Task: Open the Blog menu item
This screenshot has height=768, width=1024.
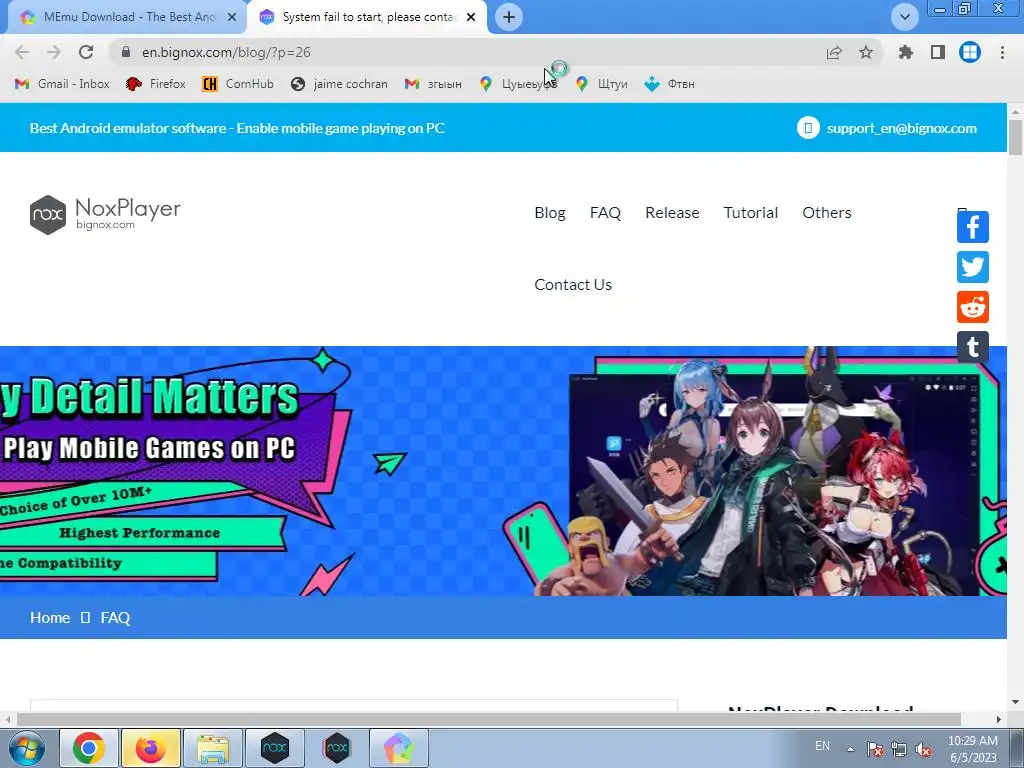Action: pyautogui.click(x=550, y=213)
